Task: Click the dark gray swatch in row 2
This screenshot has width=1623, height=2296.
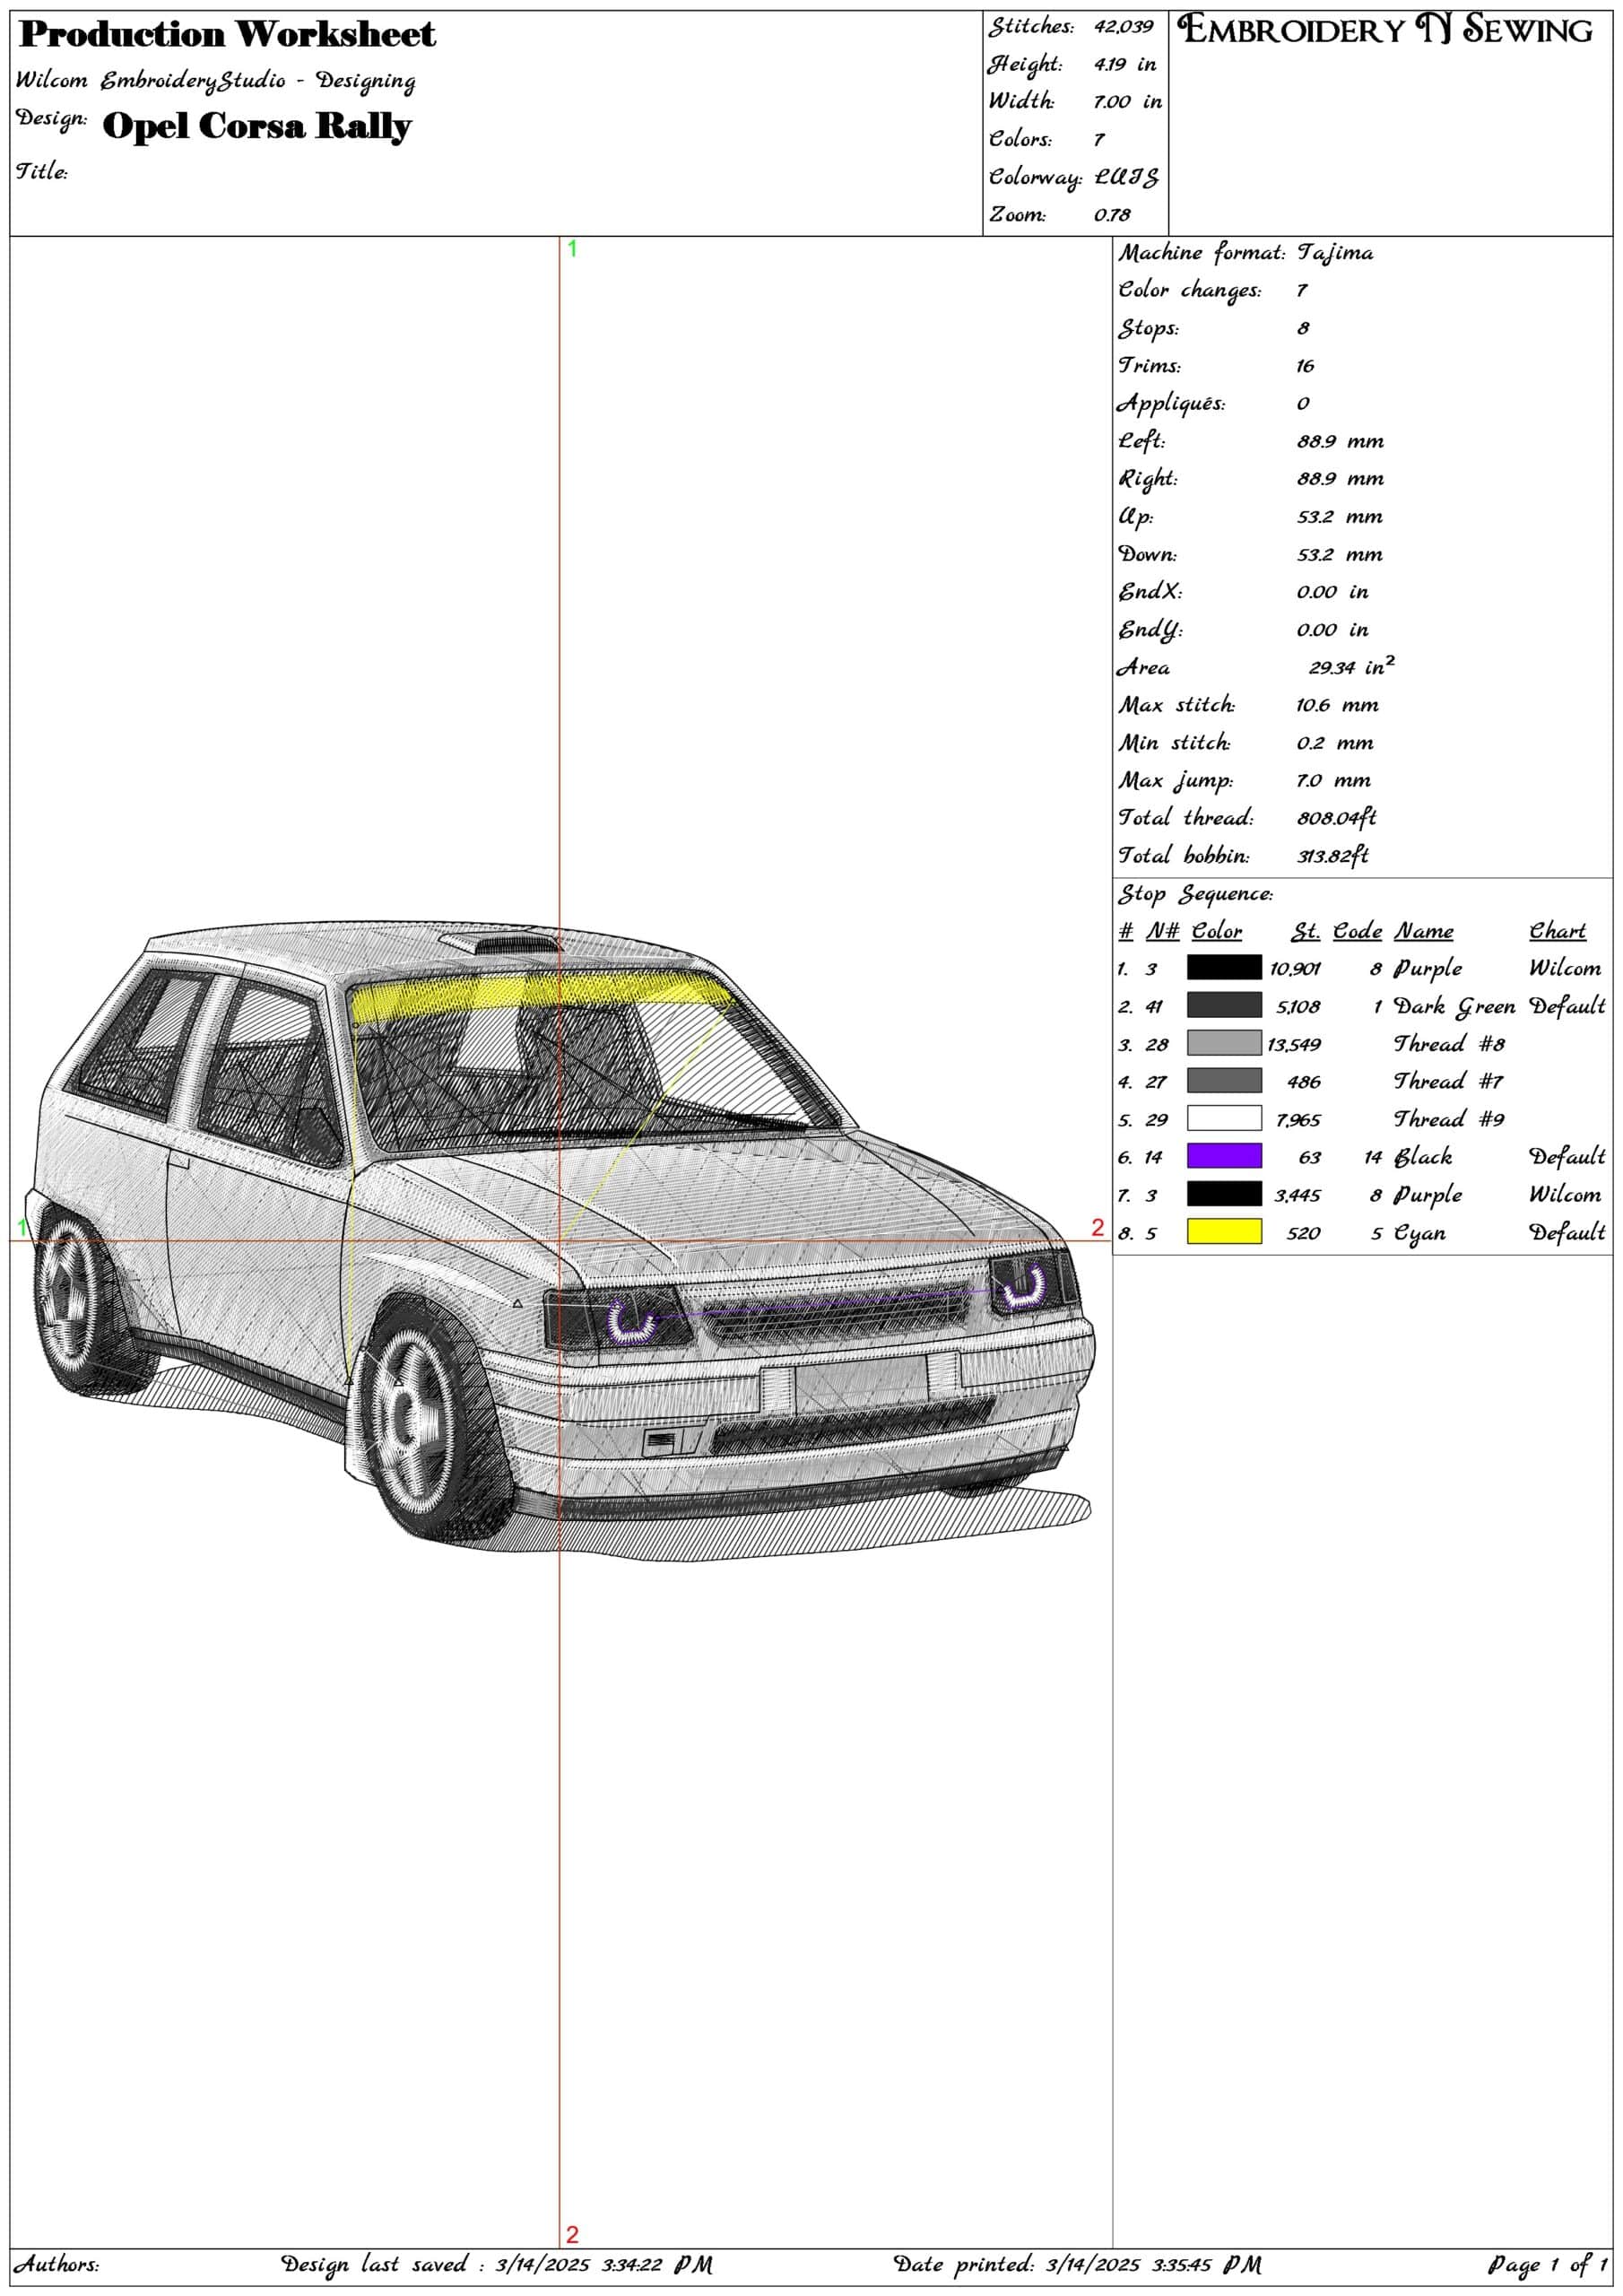Action: coord(1224,1005)
